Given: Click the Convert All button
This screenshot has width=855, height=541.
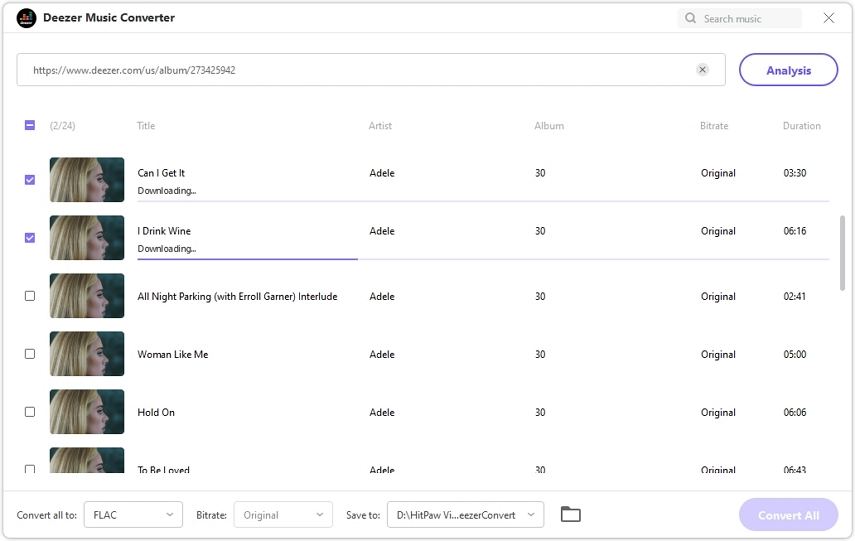Looking at the screenshot, I should point(788,515).
